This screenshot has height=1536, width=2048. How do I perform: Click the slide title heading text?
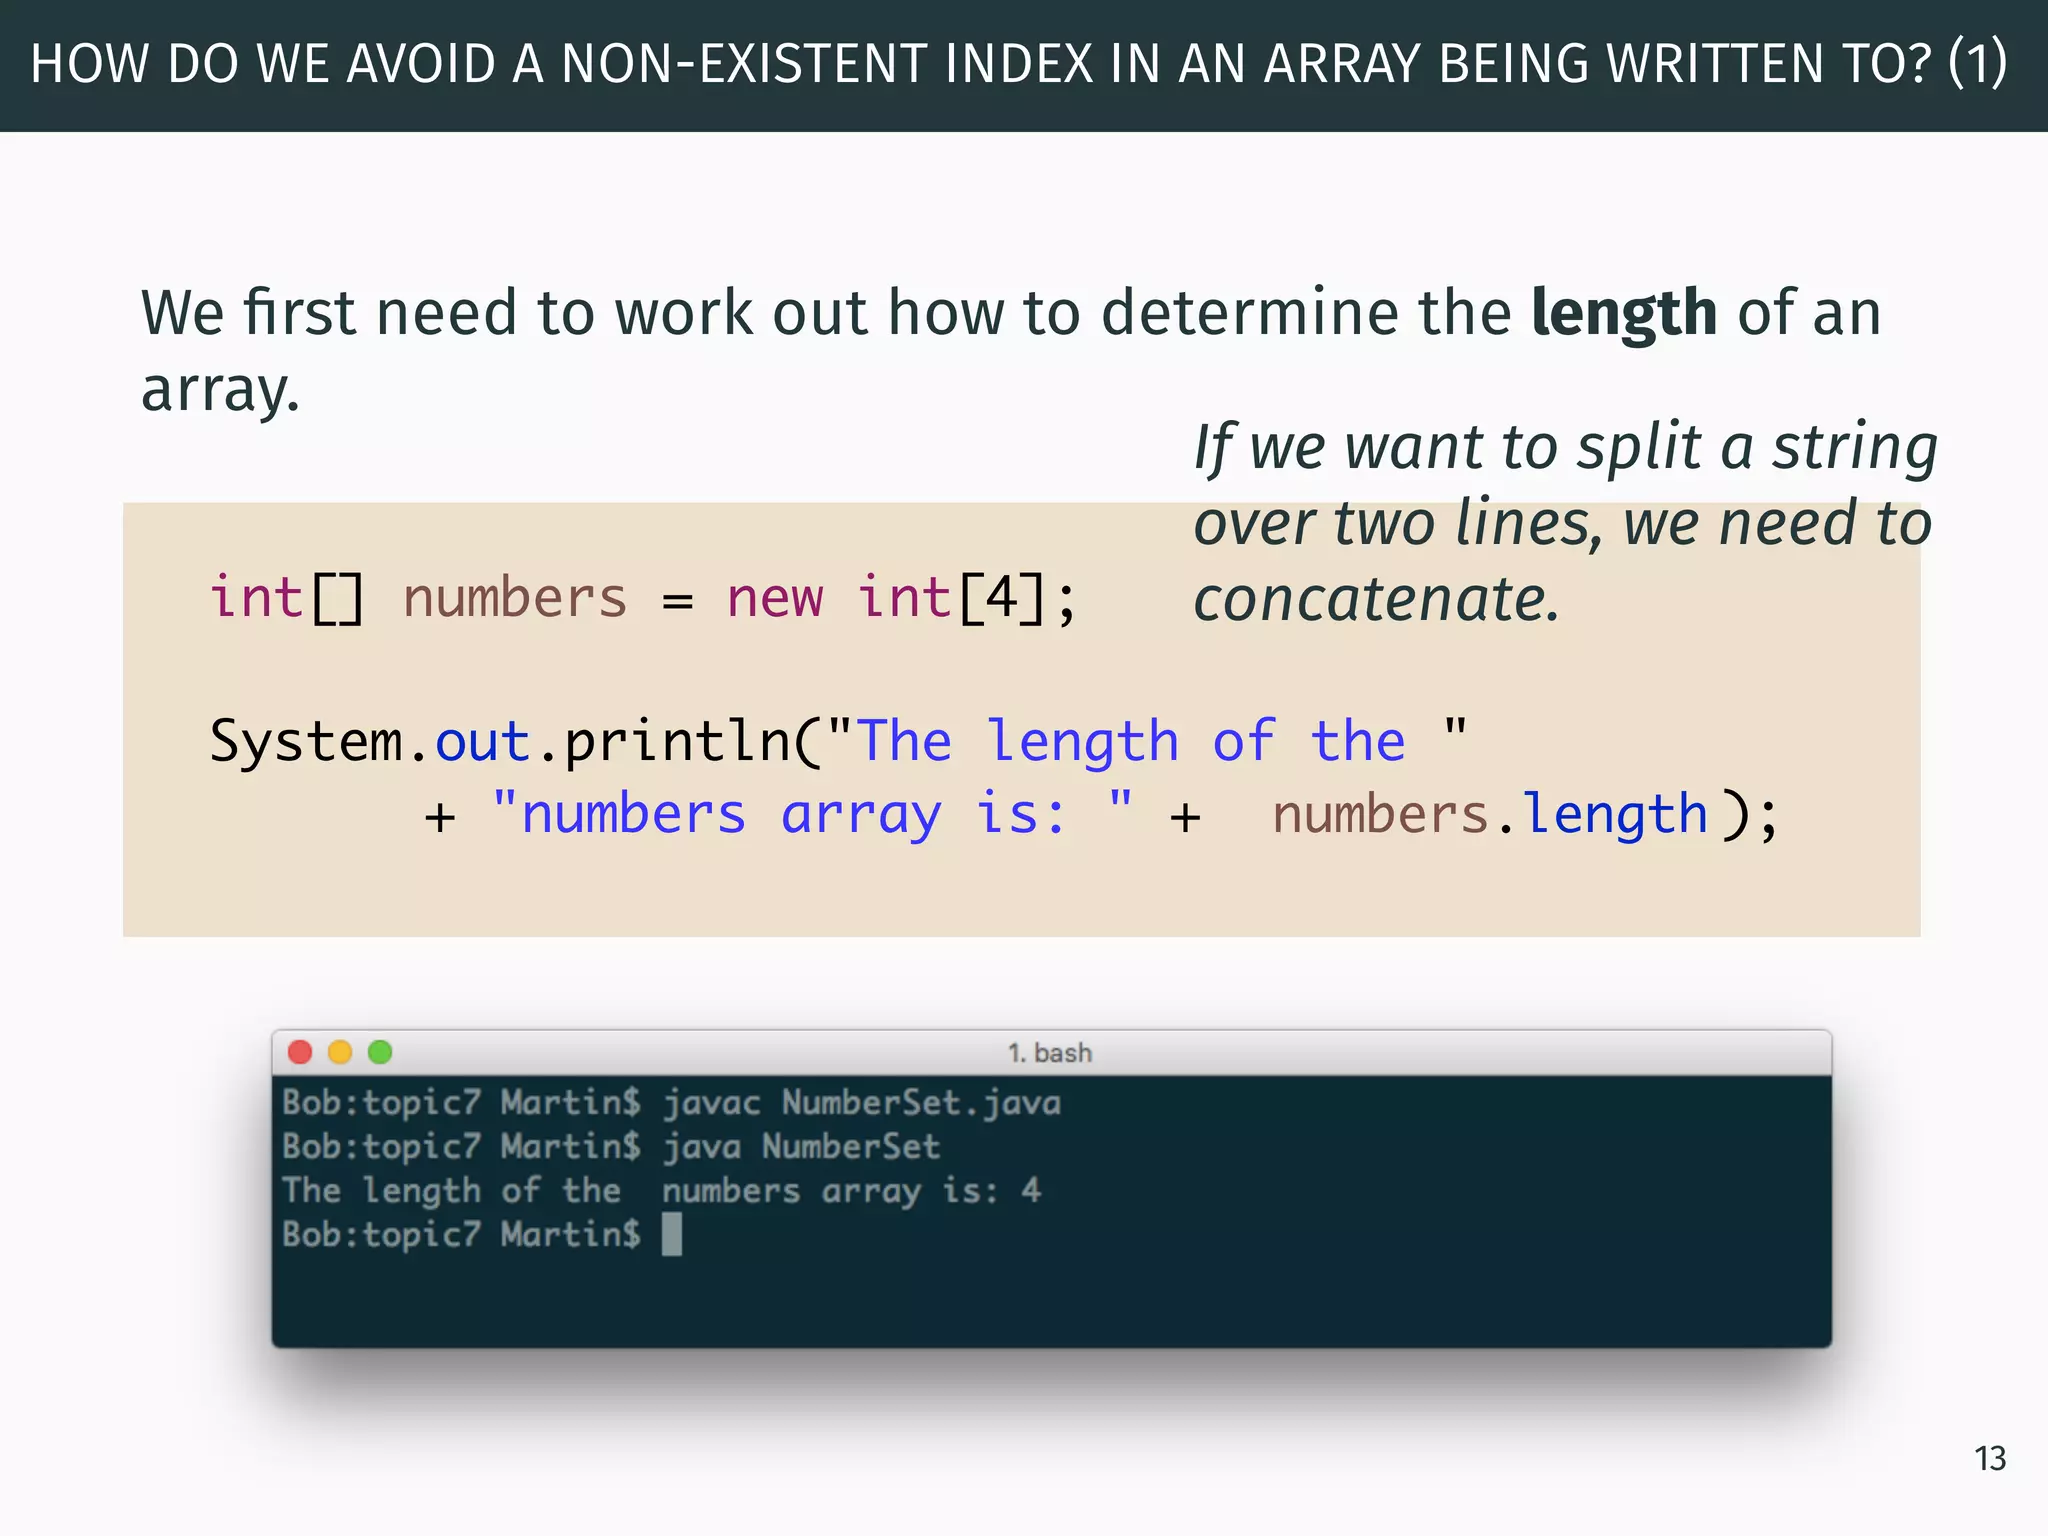[1018, 64]
